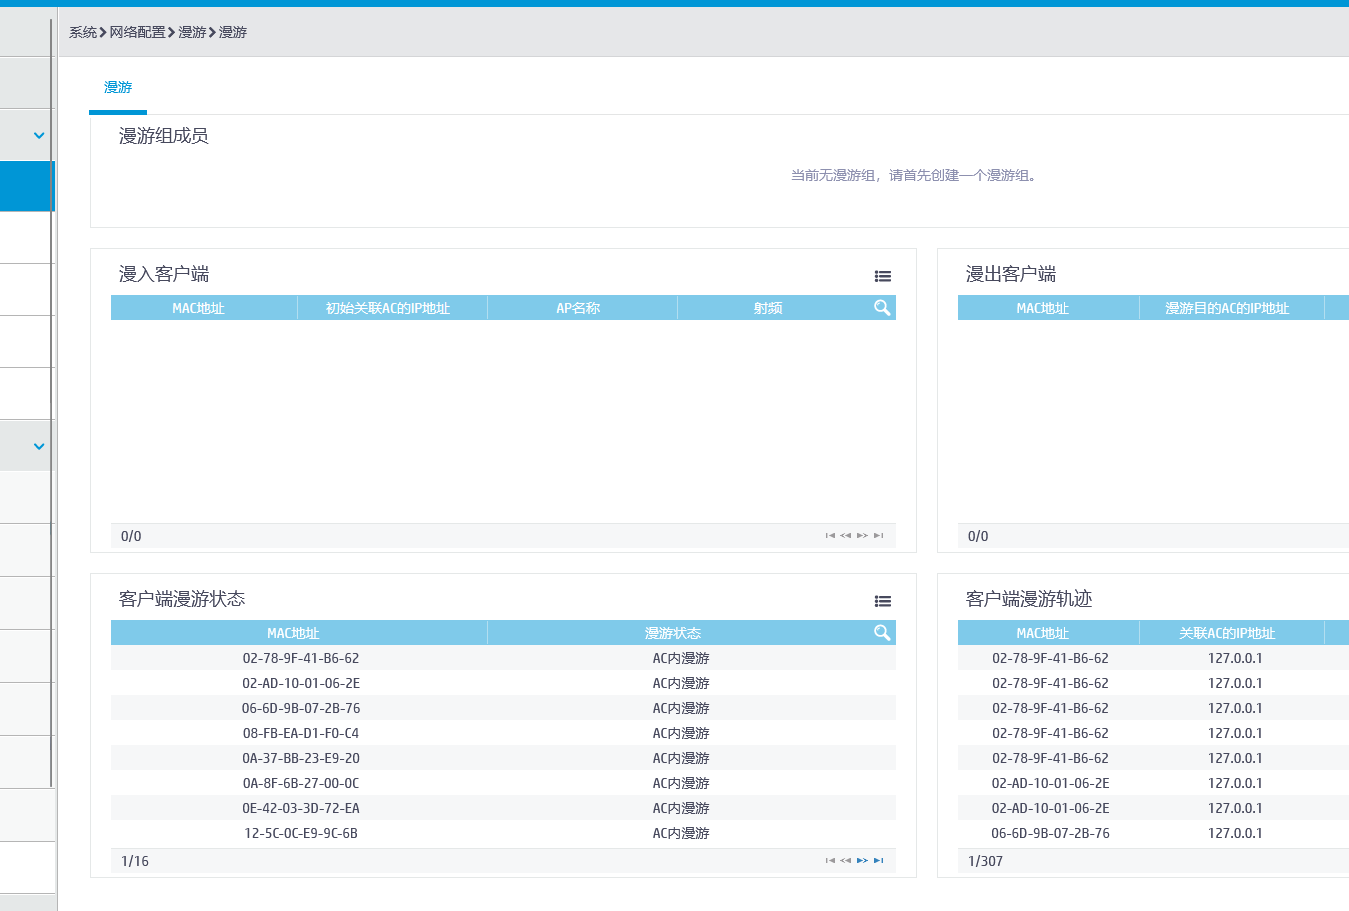Viewport: 1349px width, 911px height.
Task: Go to previous page in 客户端漫游状态 table
Action: click(846, 860)
